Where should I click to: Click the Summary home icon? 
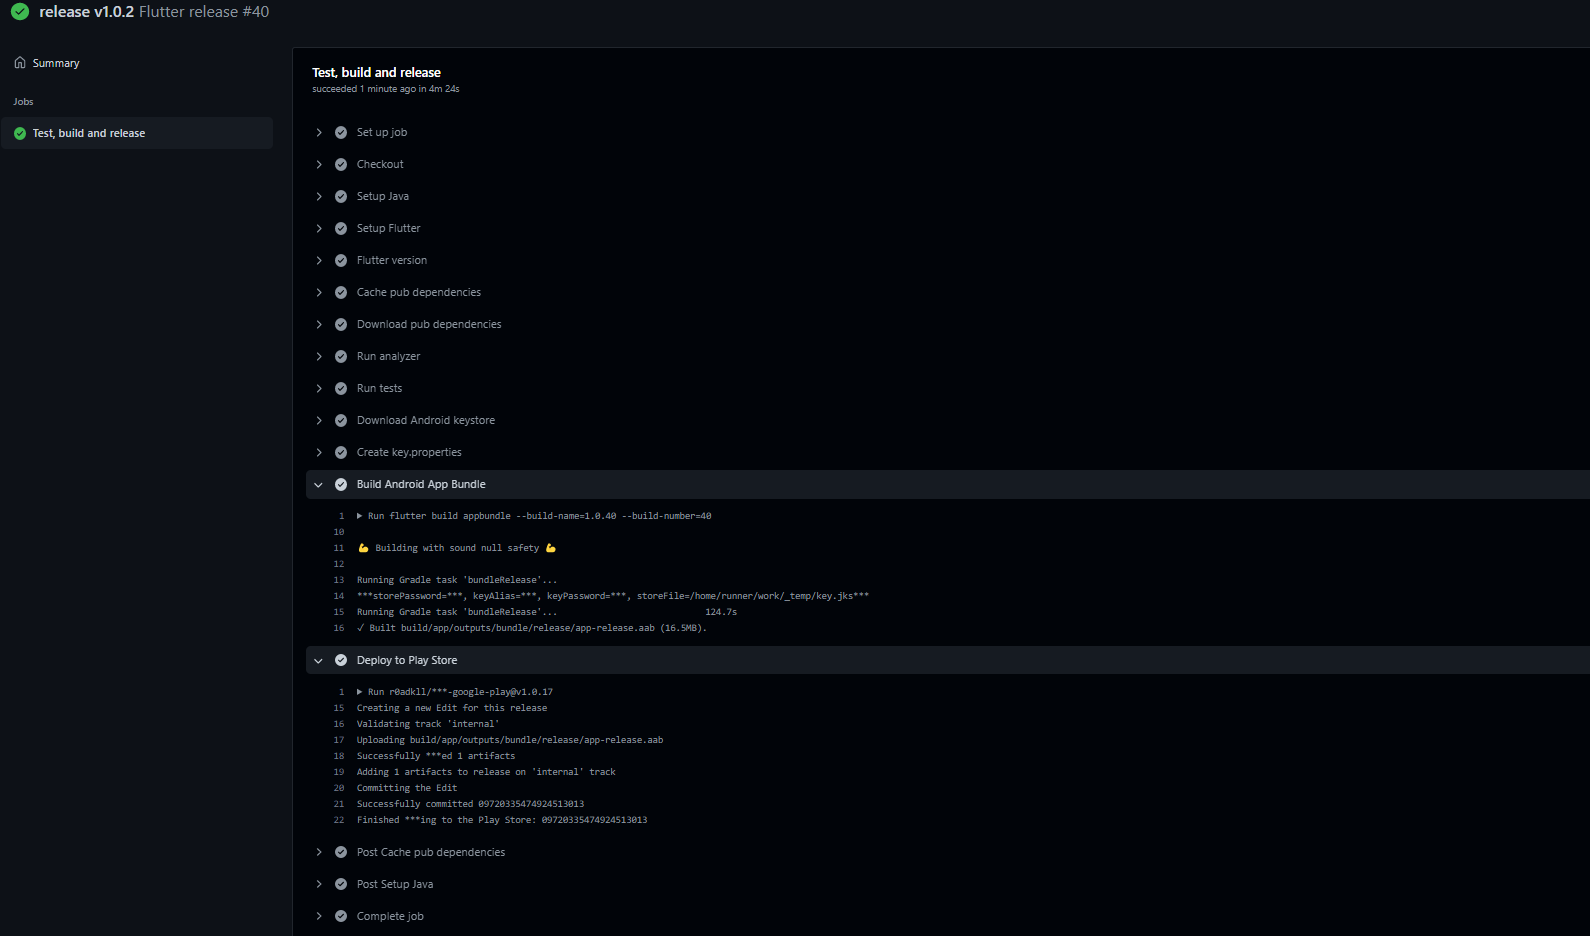[x=20, y=63]
